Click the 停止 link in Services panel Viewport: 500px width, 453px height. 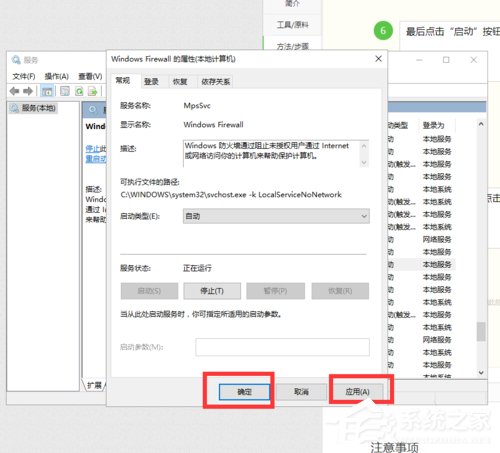click(x=92, y=149)
